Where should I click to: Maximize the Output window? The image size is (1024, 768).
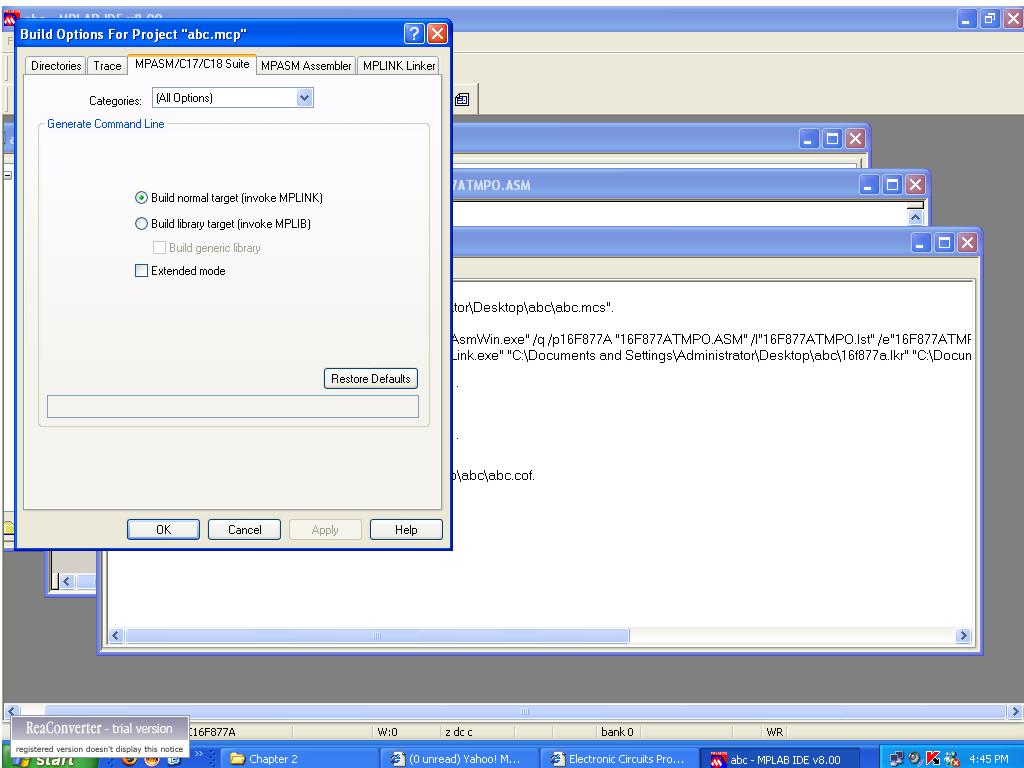[944, 243]
